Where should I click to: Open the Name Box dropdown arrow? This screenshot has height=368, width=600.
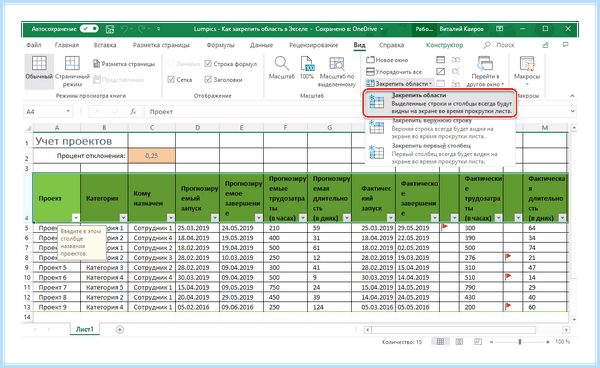(68, 112)
